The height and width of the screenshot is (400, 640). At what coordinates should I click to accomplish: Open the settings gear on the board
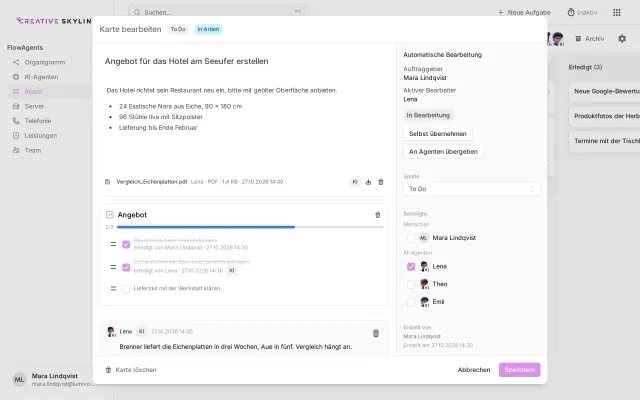[622, 39]
